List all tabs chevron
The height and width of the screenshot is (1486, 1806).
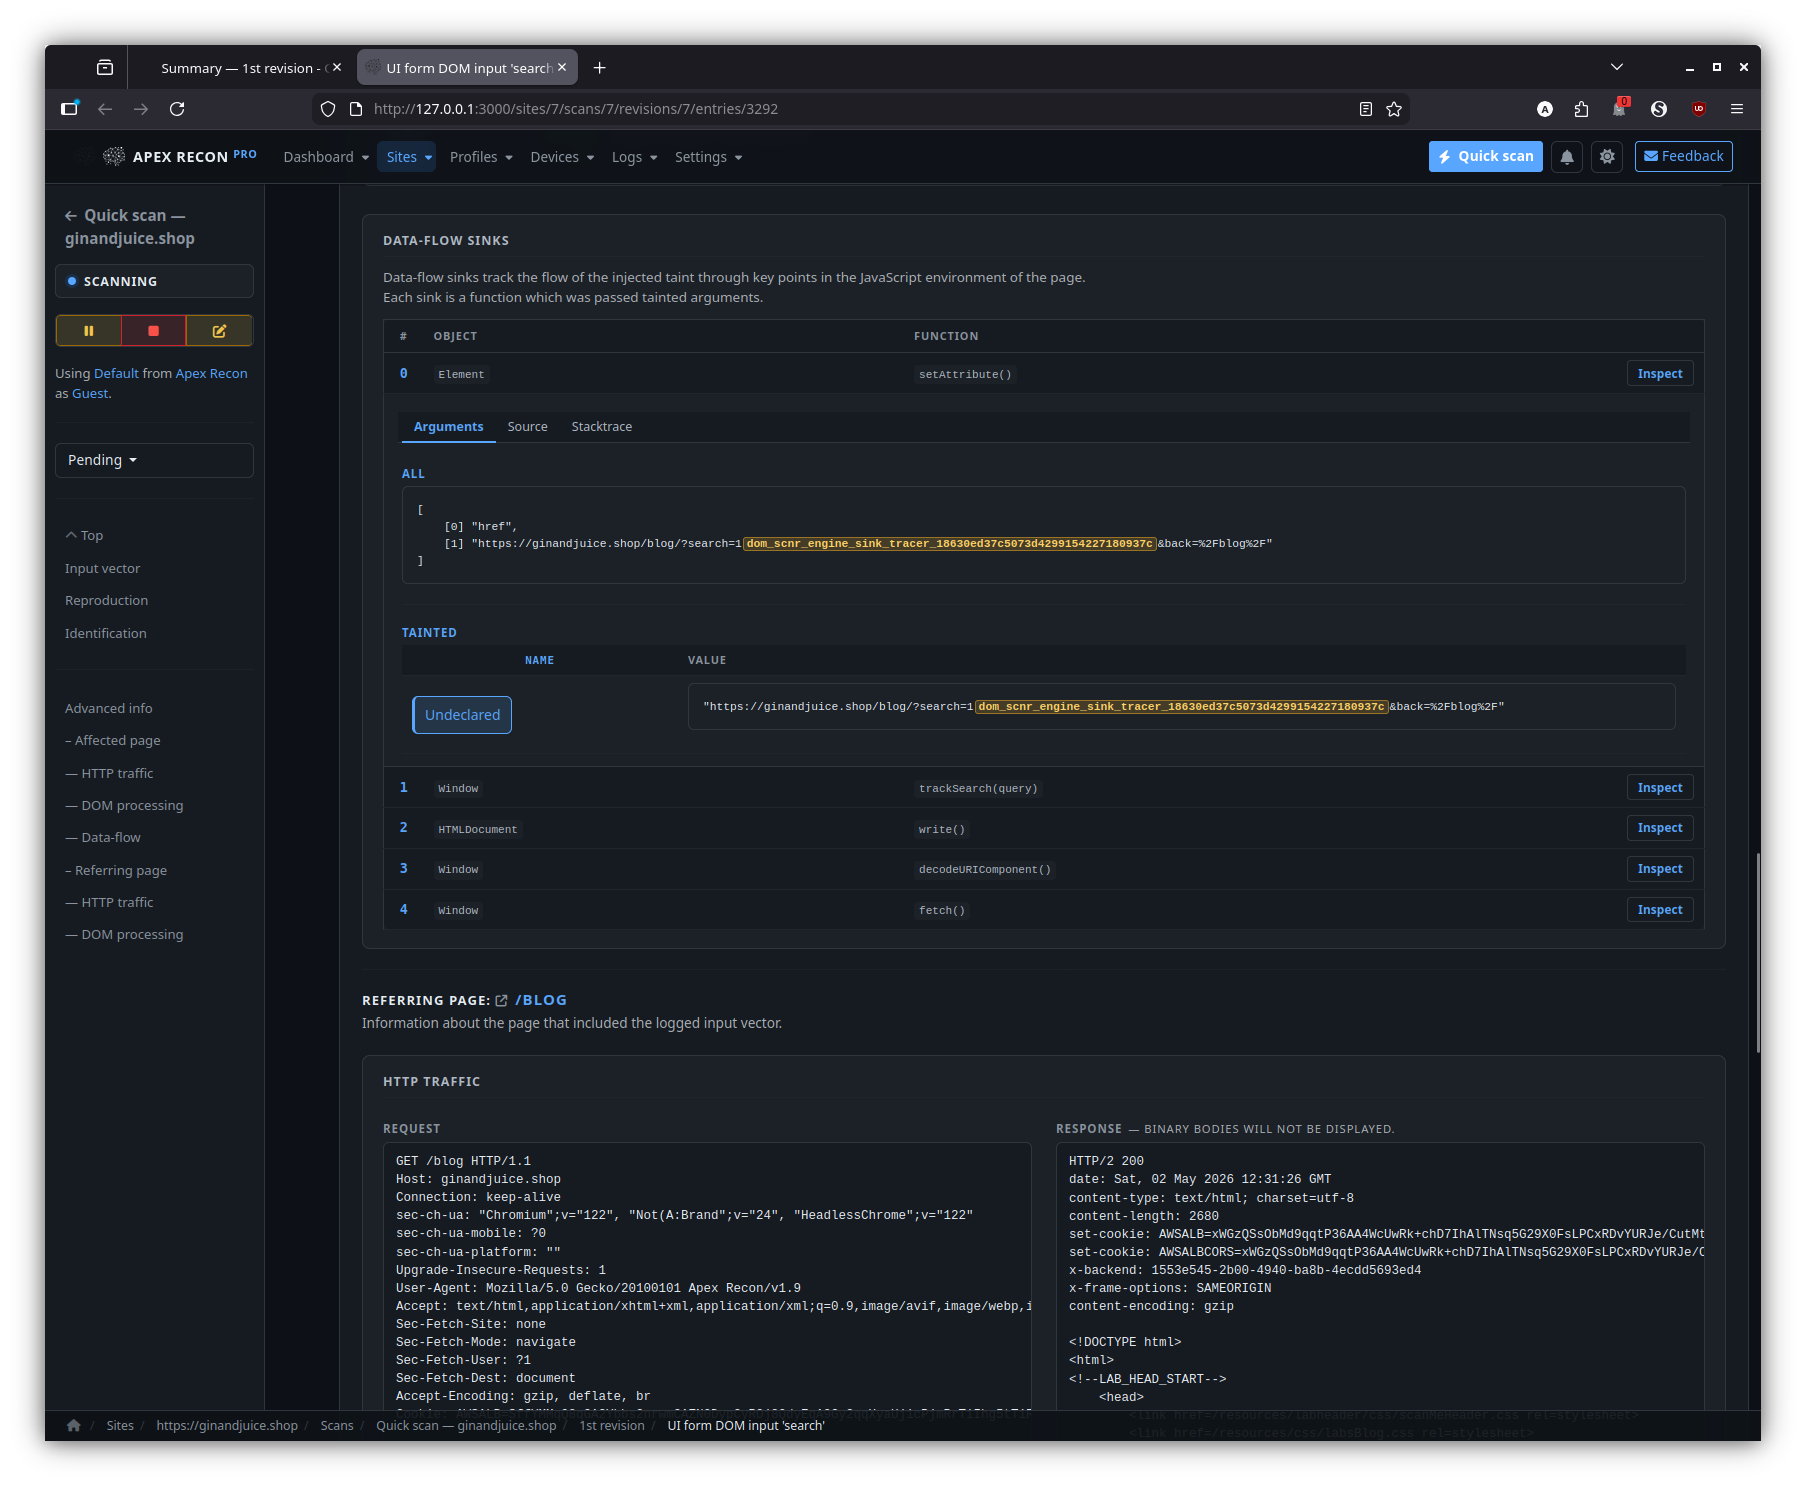[x=1617, y=67]
